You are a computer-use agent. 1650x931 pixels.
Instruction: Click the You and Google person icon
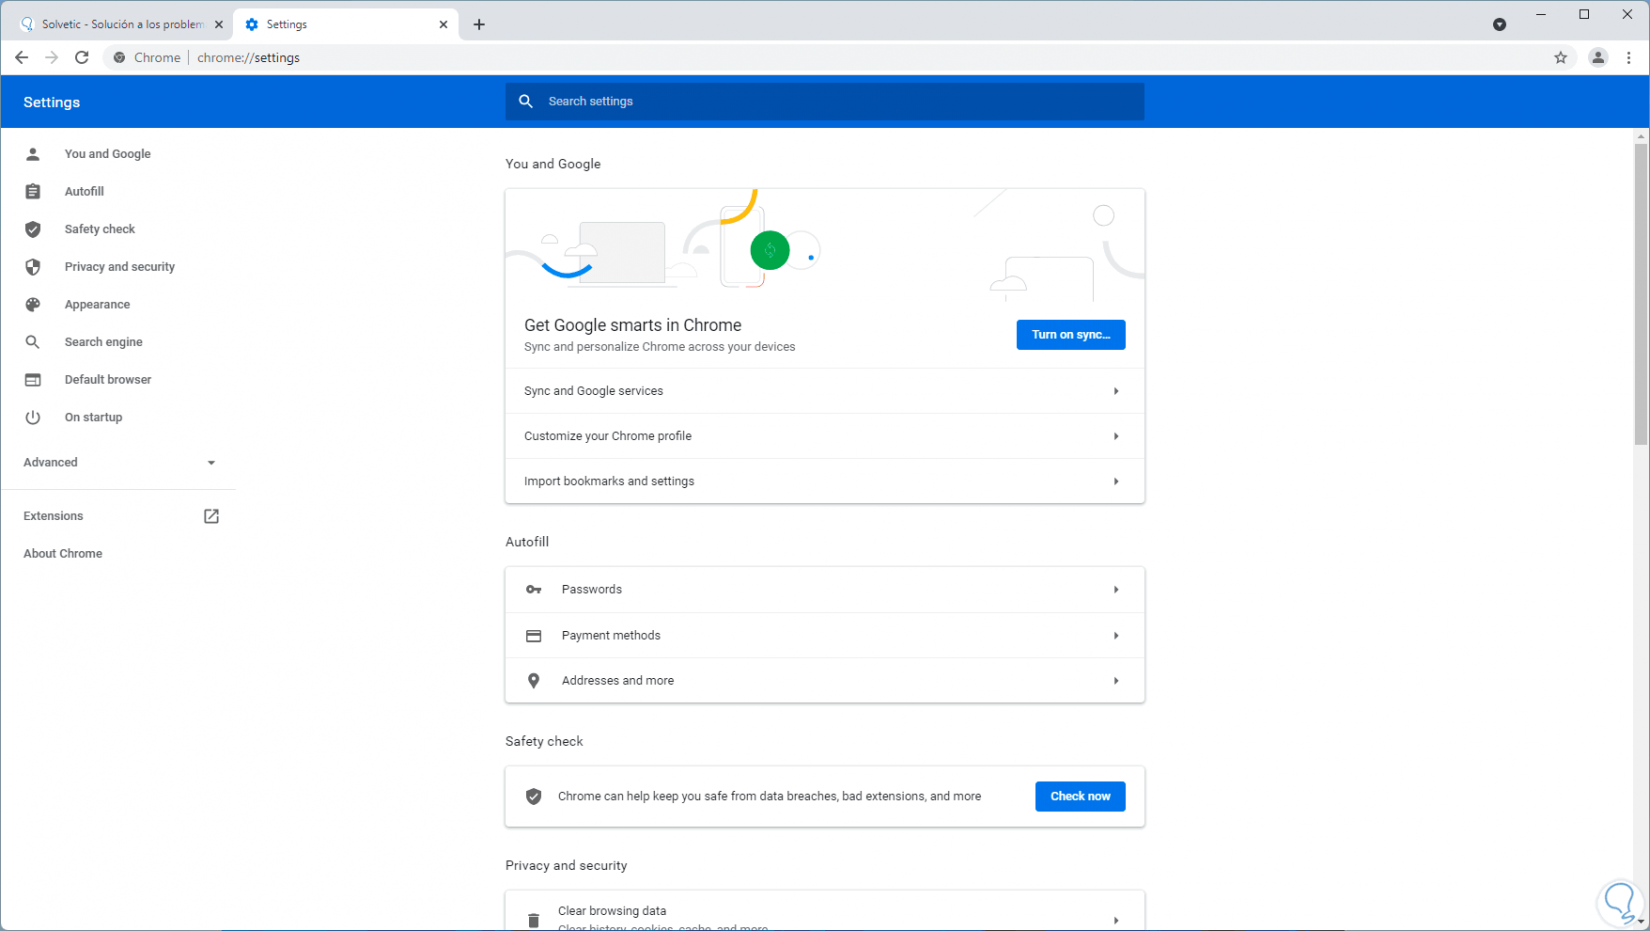click(33, 154)
